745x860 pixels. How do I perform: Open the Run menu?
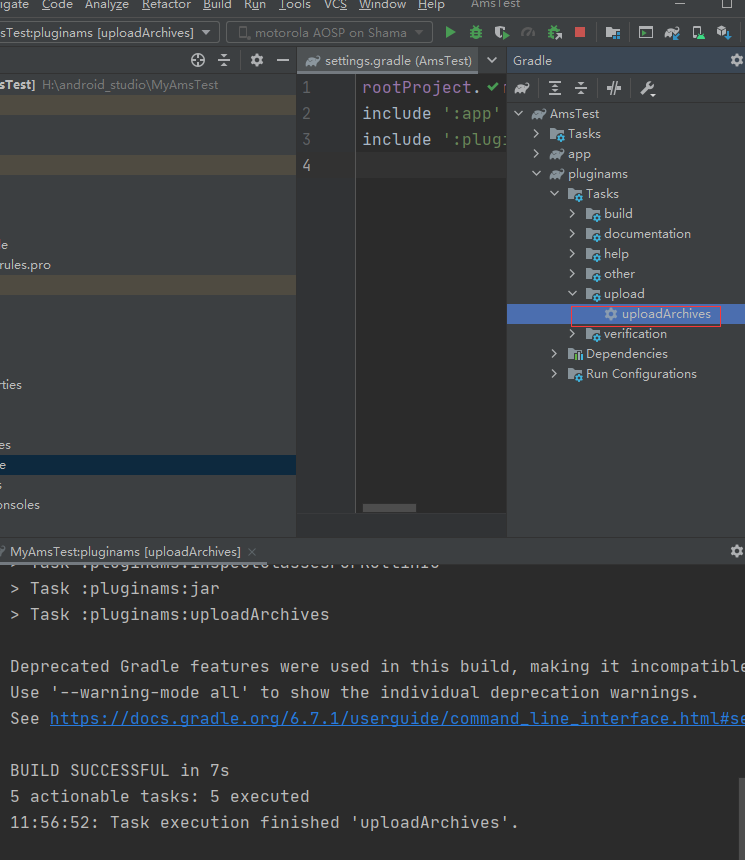coord(255,5)
